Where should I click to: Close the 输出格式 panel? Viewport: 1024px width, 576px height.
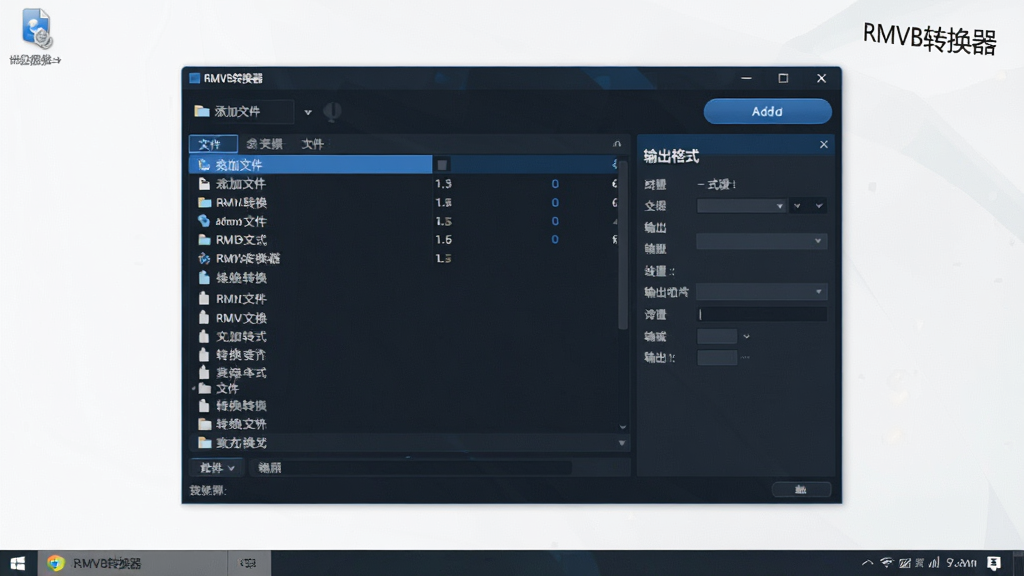tap(824, 144)
